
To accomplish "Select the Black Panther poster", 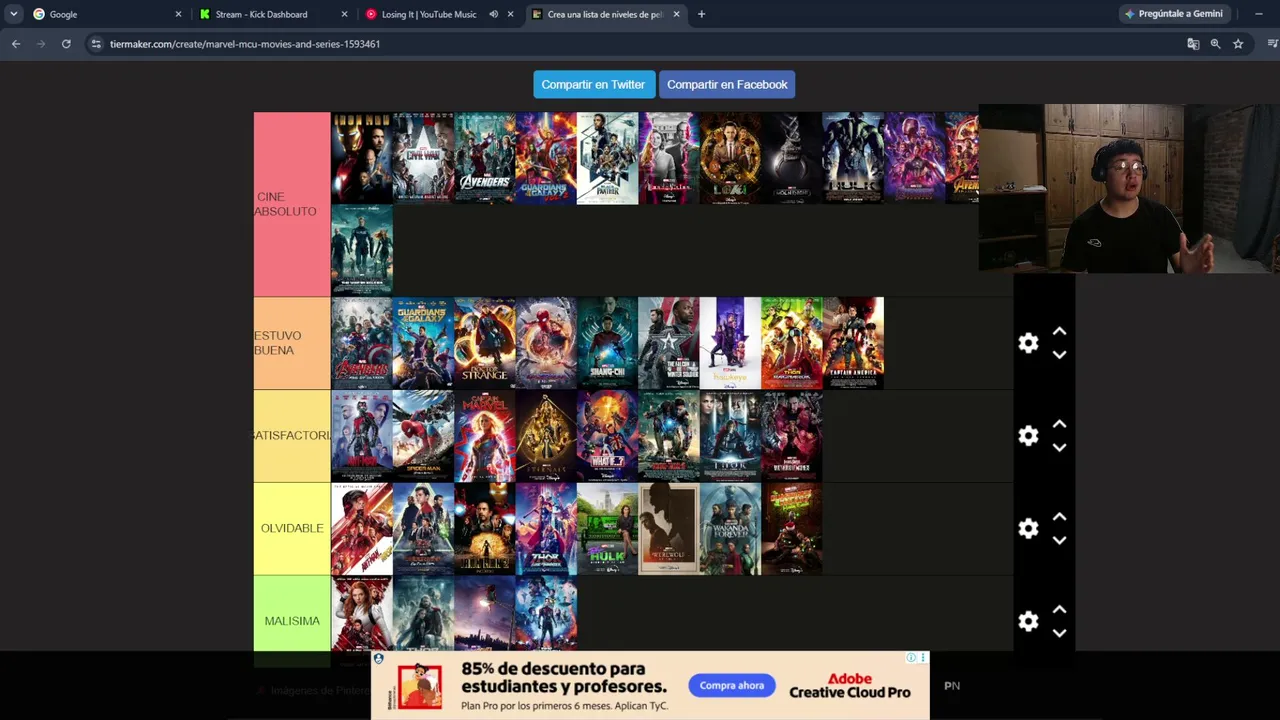I will 607,158.
